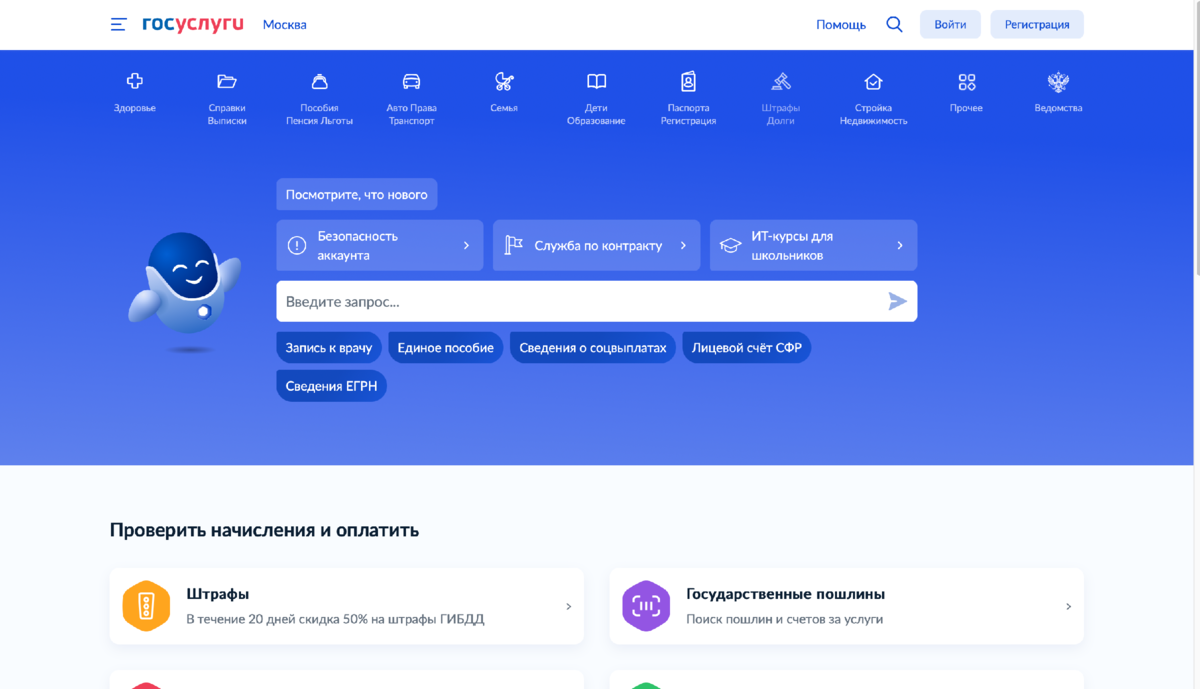This screenshot has width=1200, height=689.
Task: Open Авто Права Транспорт car icon
Action: pyautogui.click(x=411, y=82)
